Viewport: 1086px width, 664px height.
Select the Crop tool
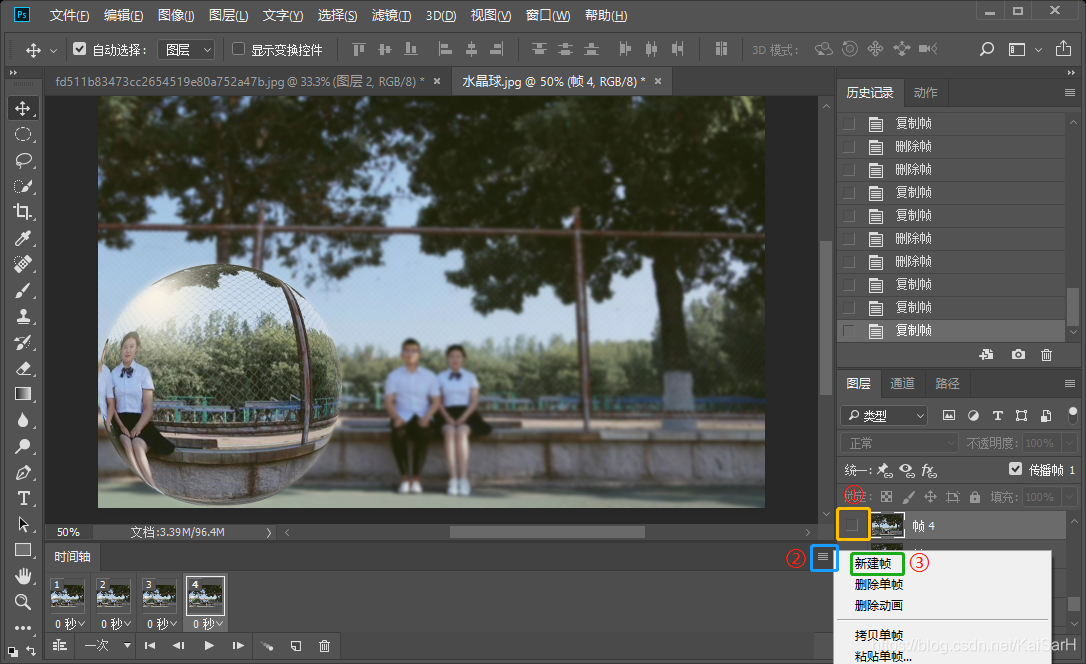point(23,212)
